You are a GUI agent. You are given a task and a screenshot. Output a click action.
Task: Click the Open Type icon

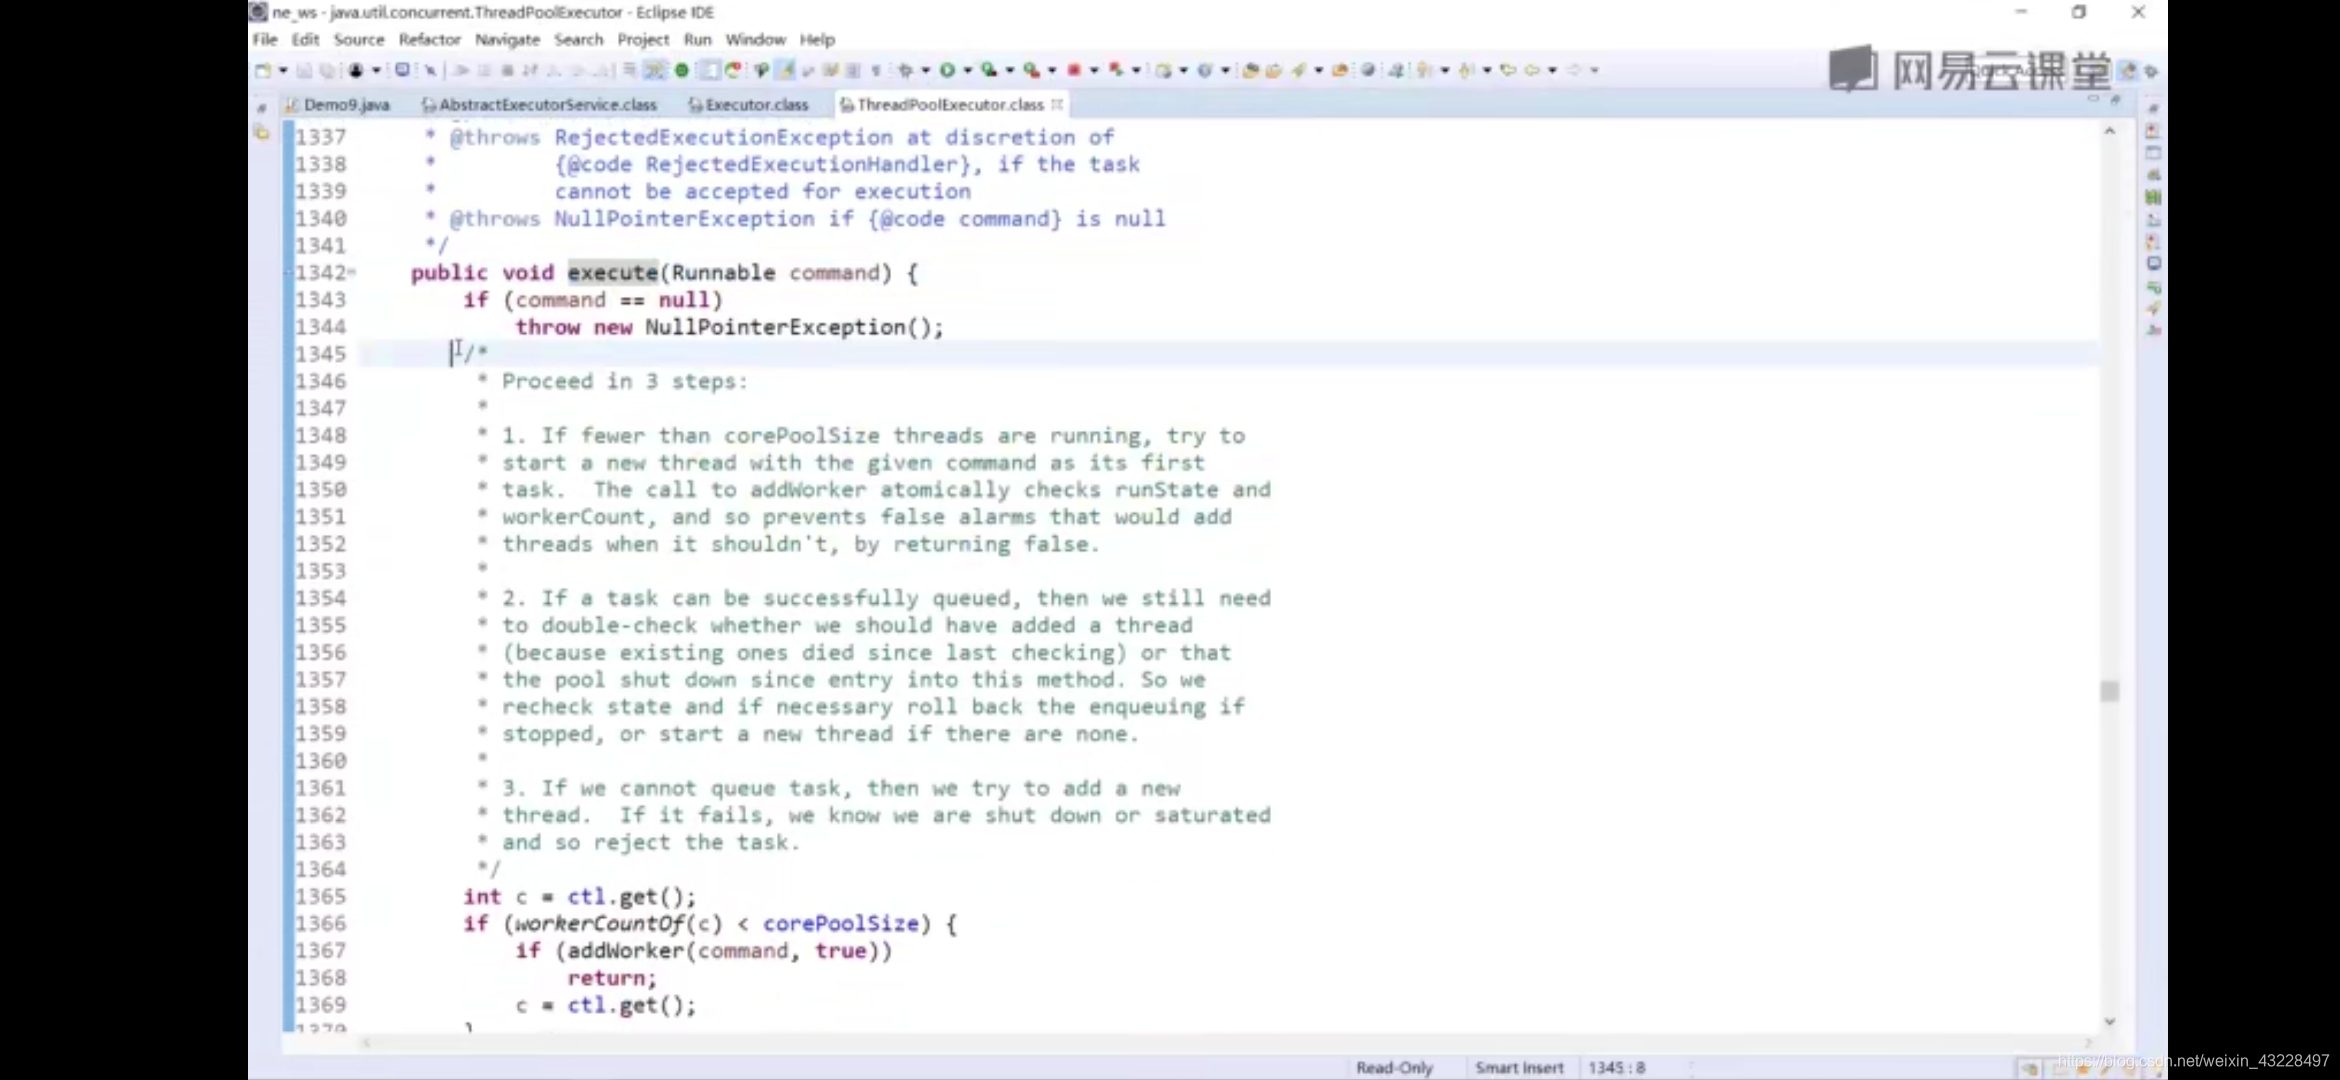point(1250,70)
